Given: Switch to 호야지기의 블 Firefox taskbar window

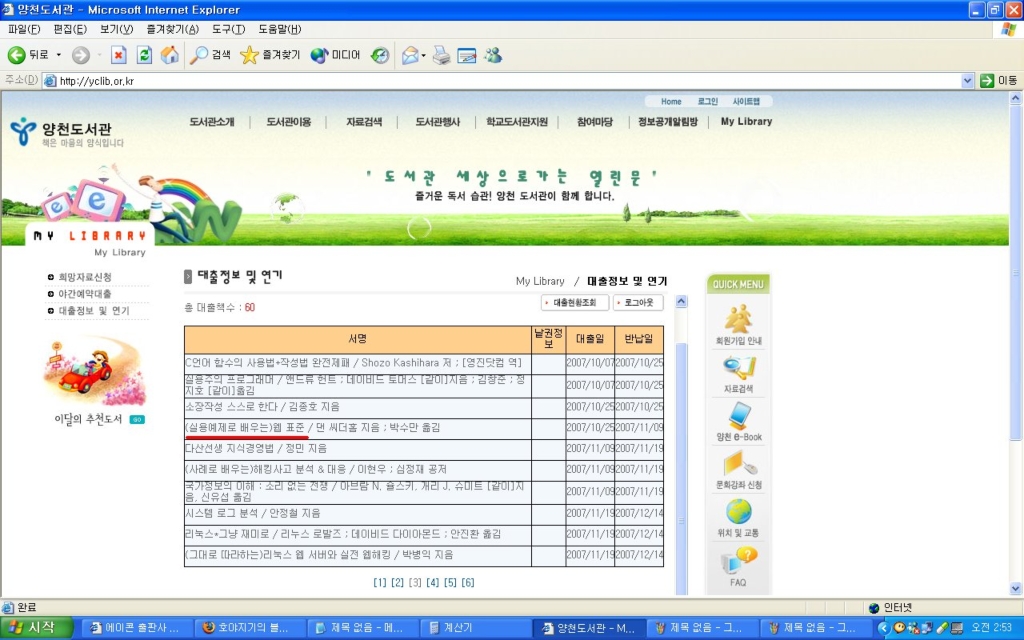Looking at the screenshot, I should pyautogui.click(x=251, y=628).
